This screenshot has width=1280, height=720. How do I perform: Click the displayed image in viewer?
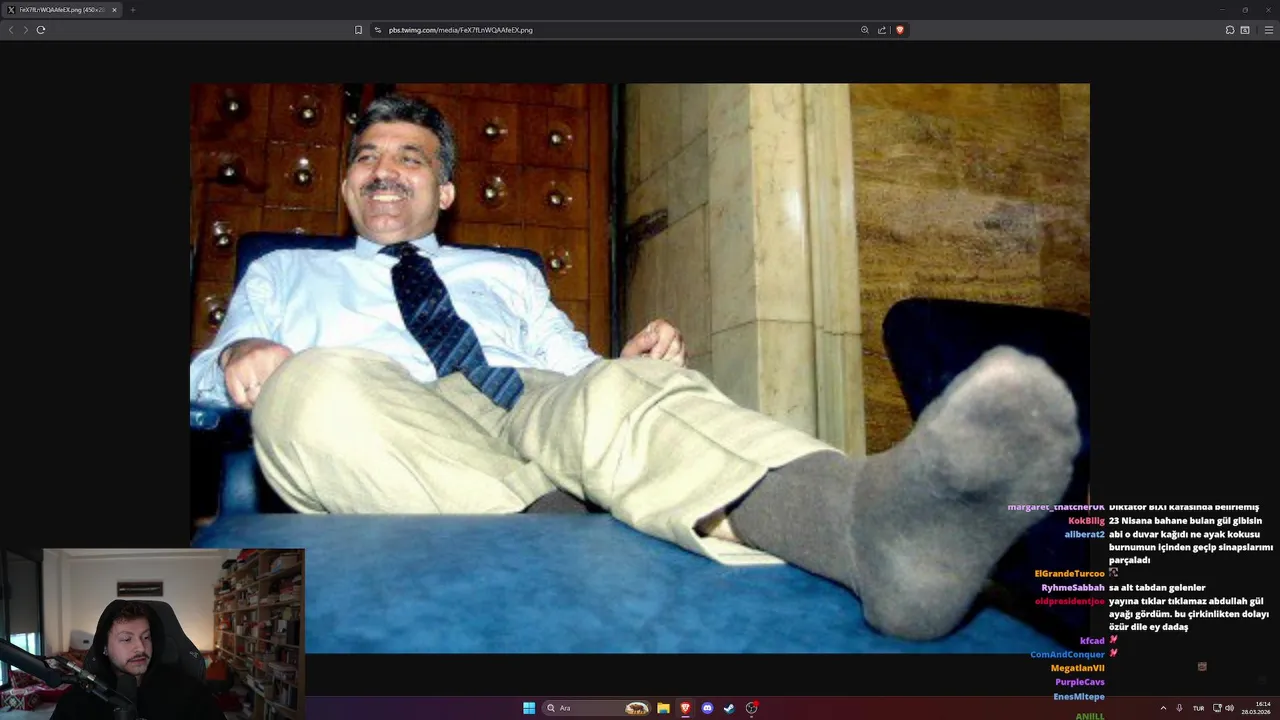(640, 368)
